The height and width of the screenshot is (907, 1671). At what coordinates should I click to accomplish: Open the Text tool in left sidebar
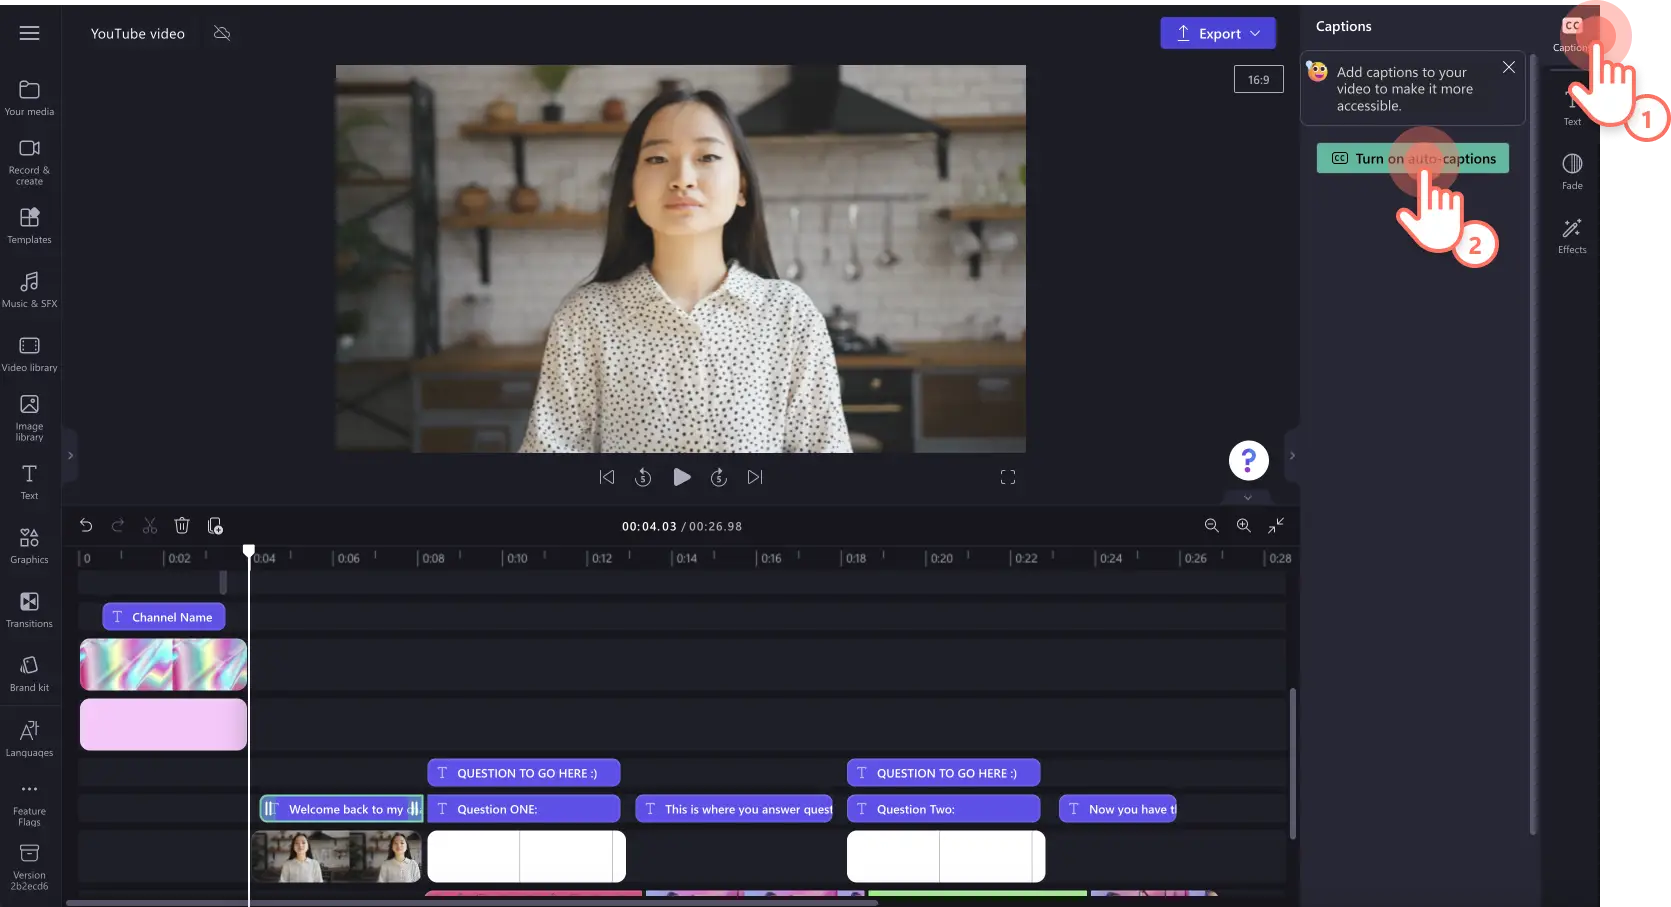point(30,481)
